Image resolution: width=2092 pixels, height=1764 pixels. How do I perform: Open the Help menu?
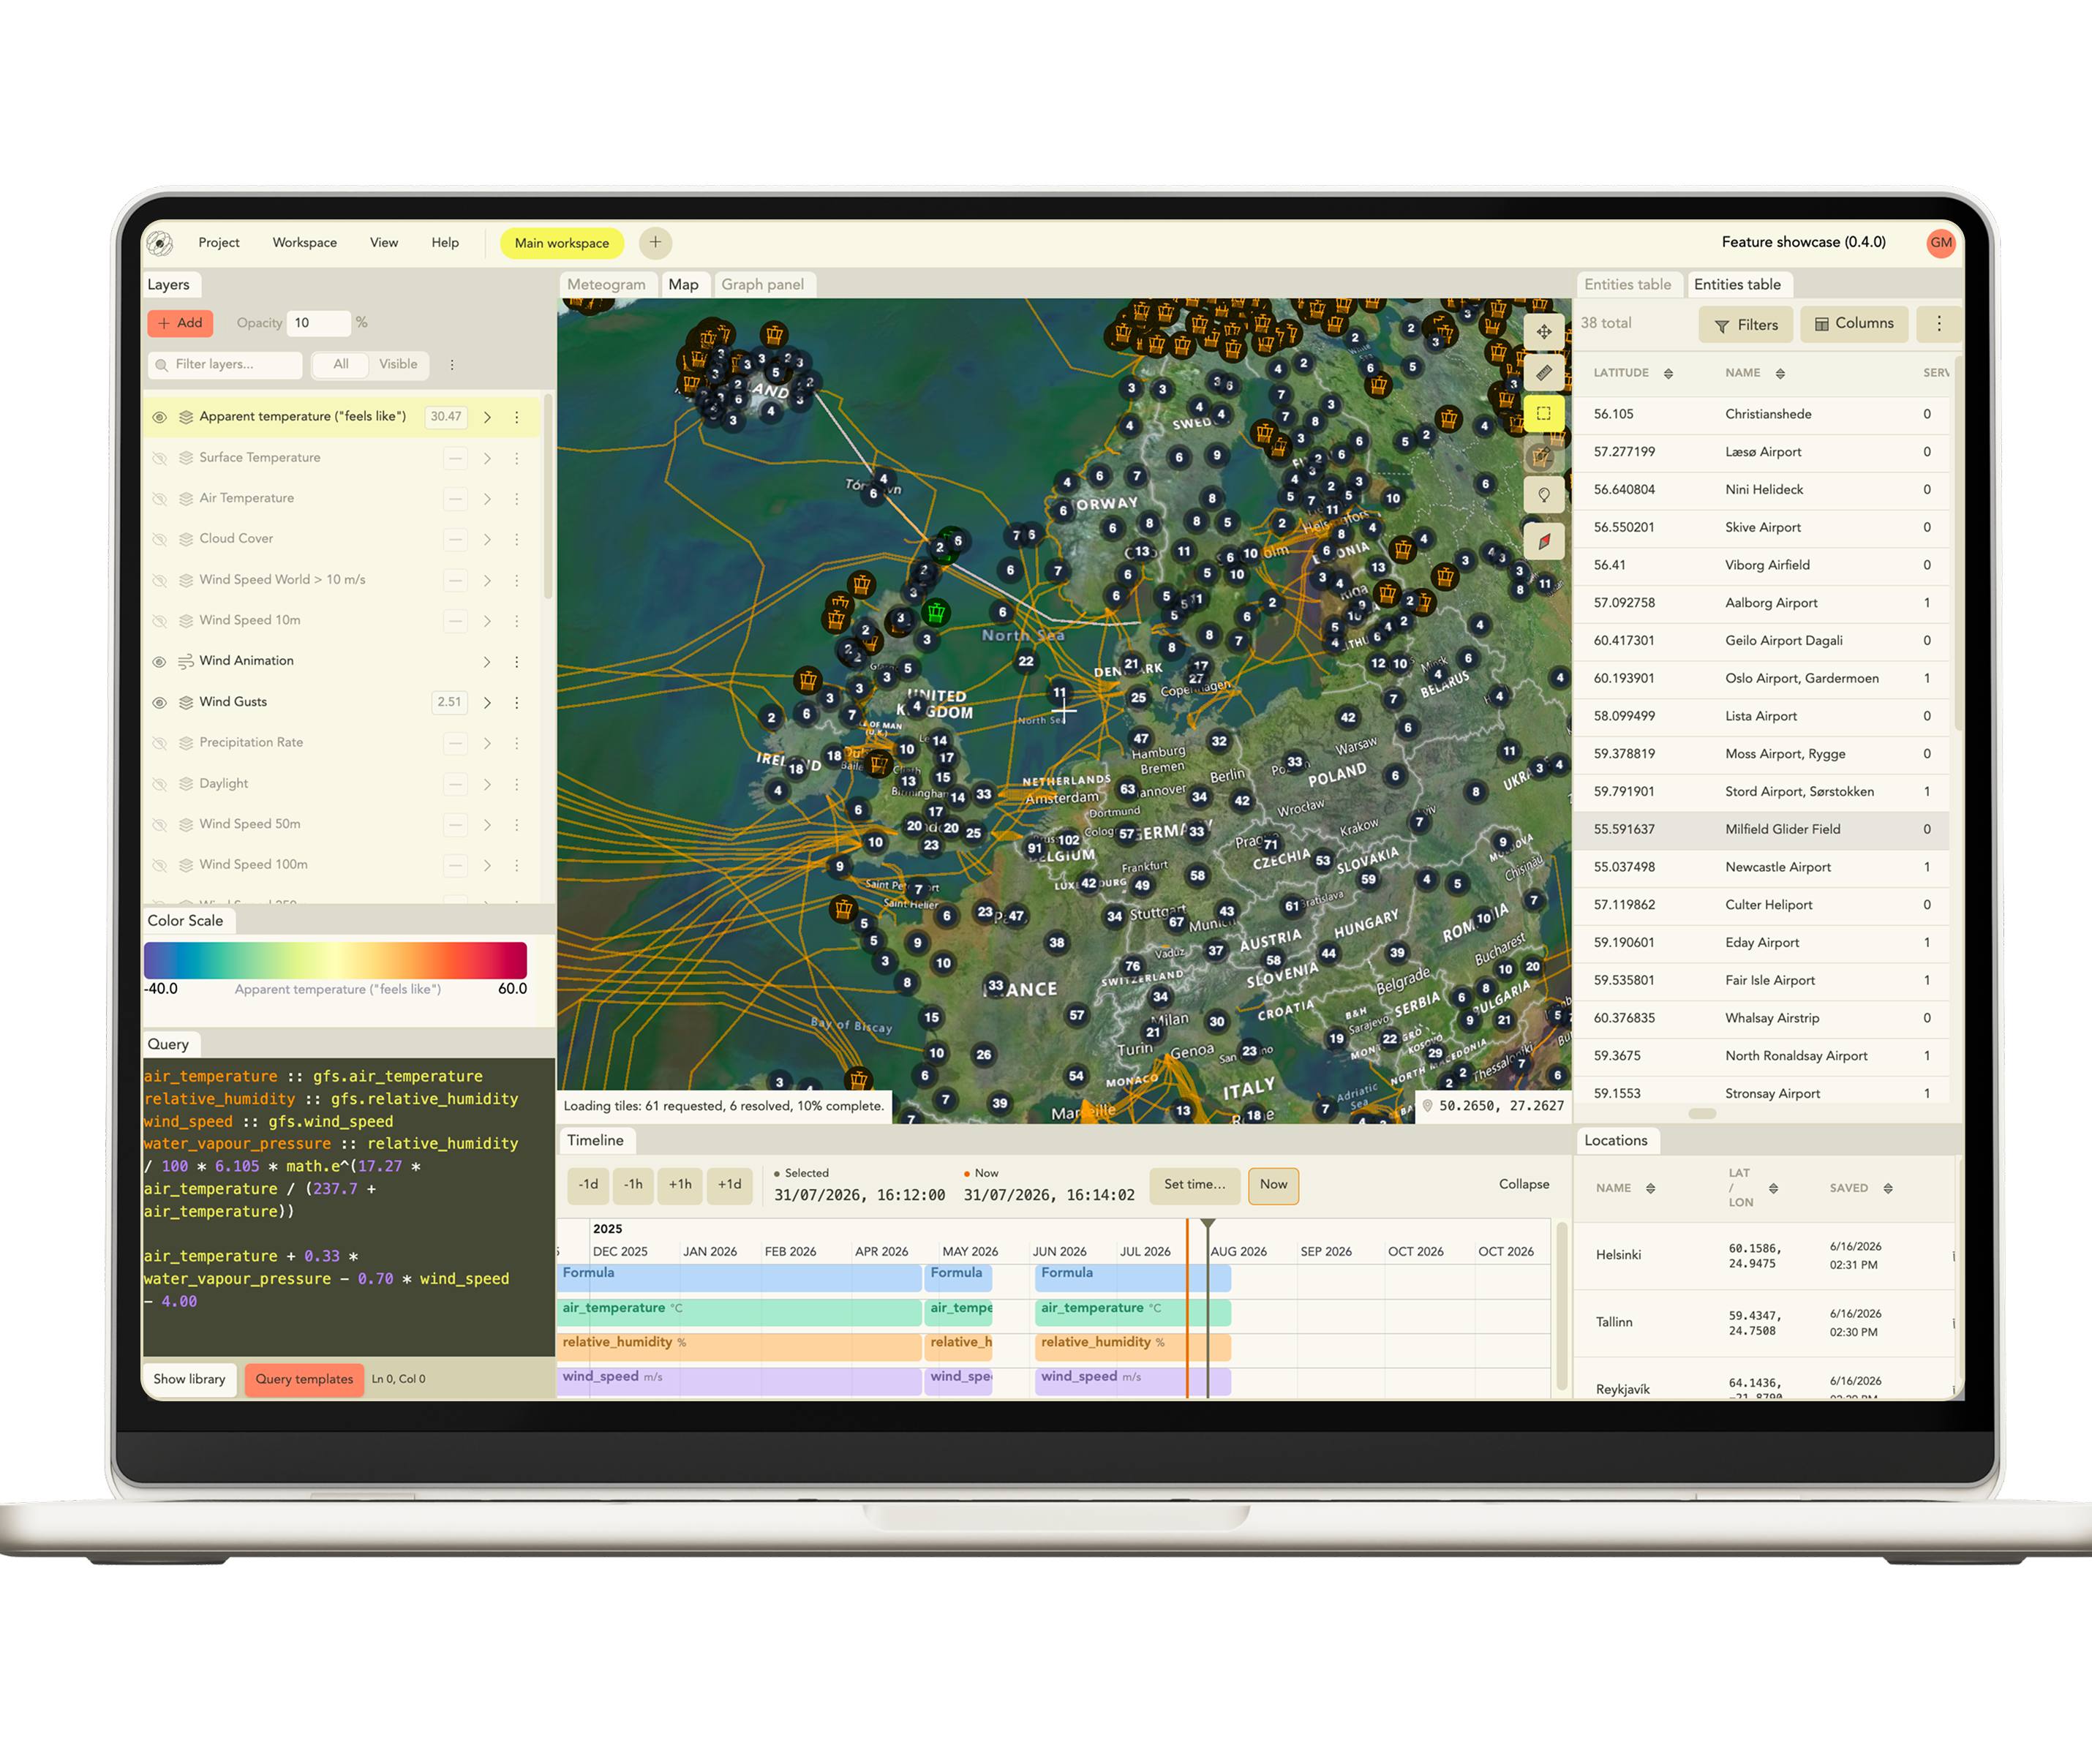pos(445,243)
